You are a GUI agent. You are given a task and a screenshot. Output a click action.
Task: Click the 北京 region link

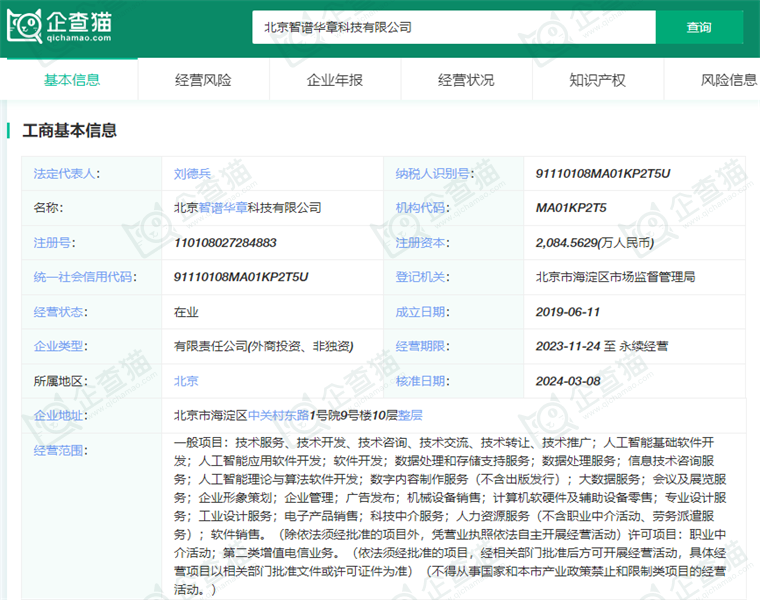click(x=186, y=381)
